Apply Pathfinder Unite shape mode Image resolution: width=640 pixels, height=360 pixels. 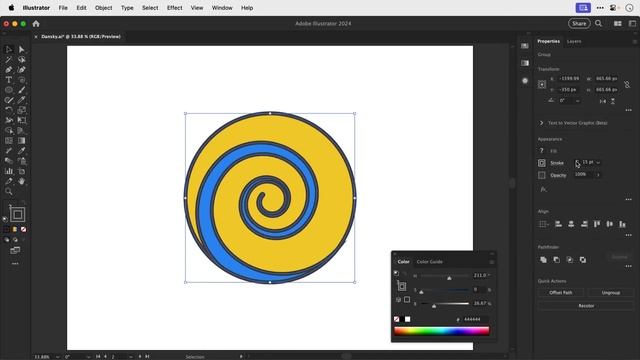click(543, 260)
